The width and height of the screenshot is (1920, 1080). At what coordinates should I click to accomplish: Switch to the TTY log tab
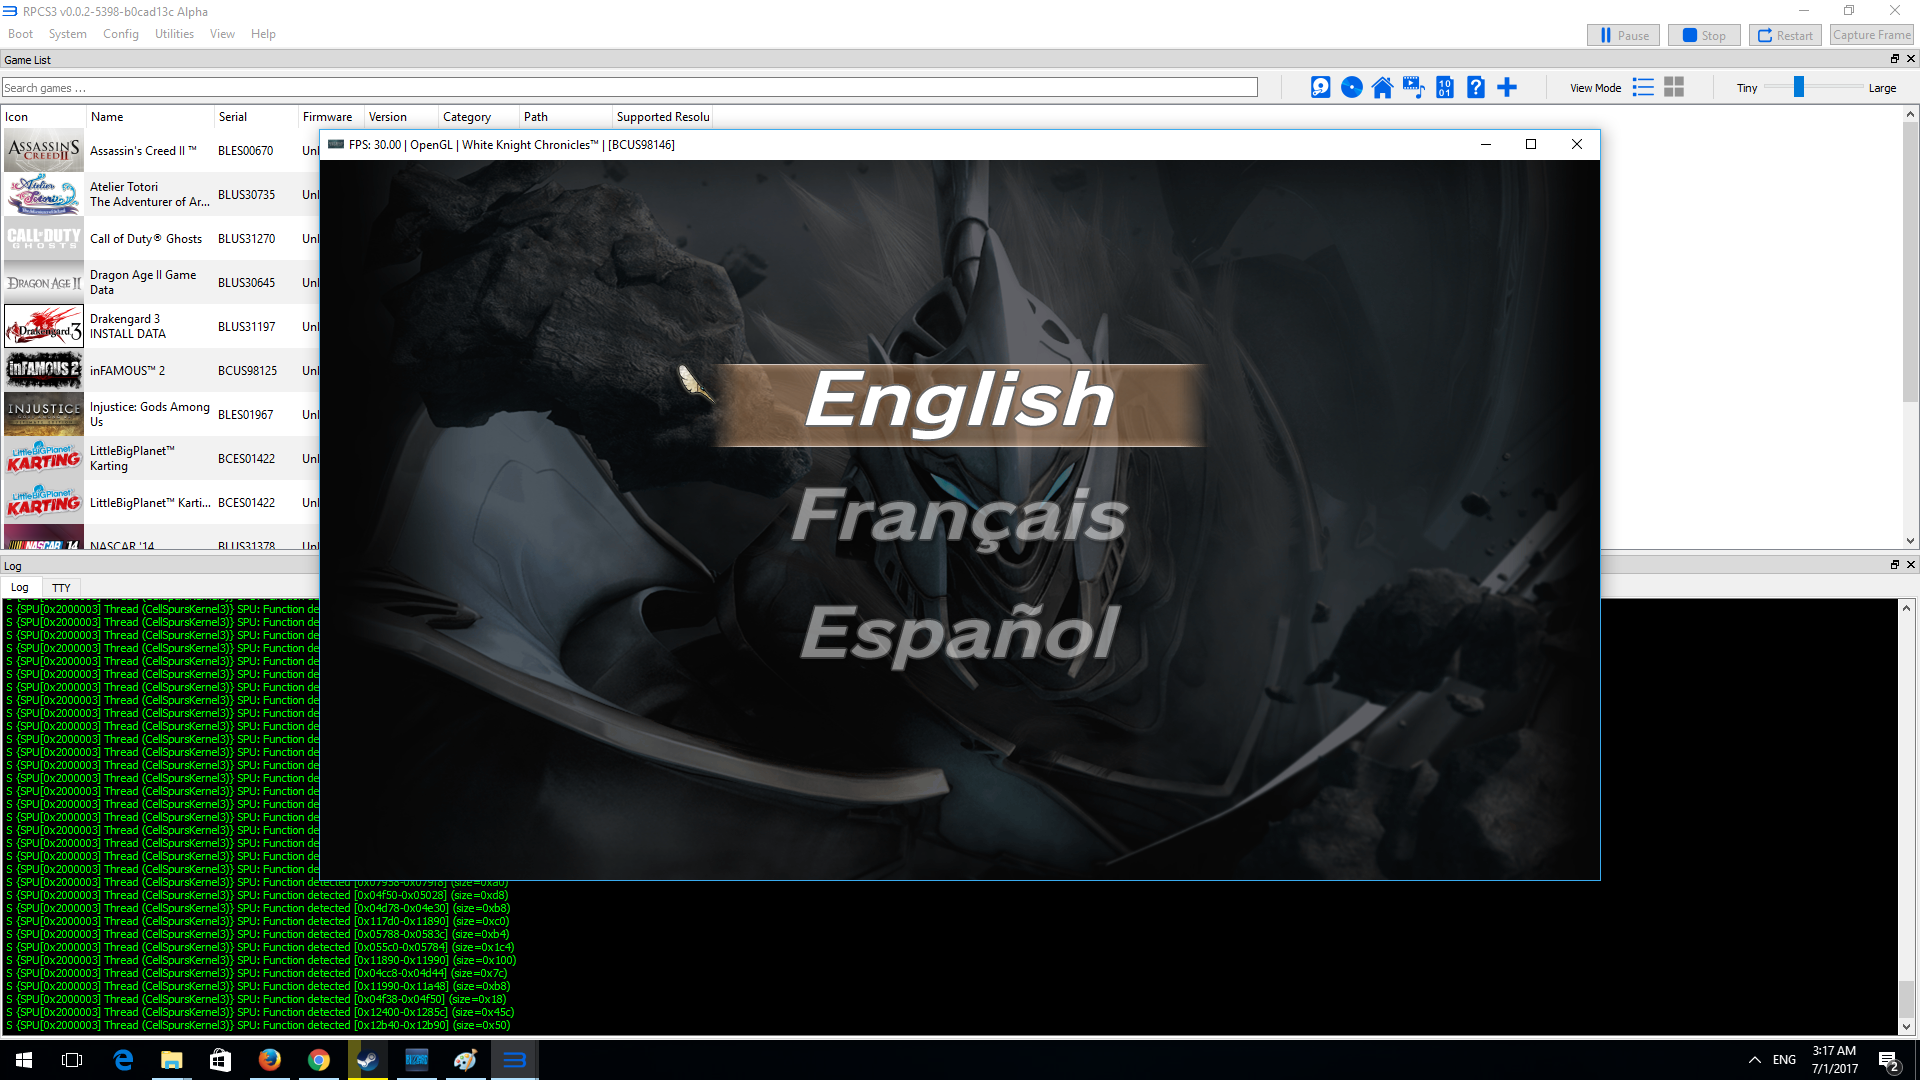click(61, 588)
